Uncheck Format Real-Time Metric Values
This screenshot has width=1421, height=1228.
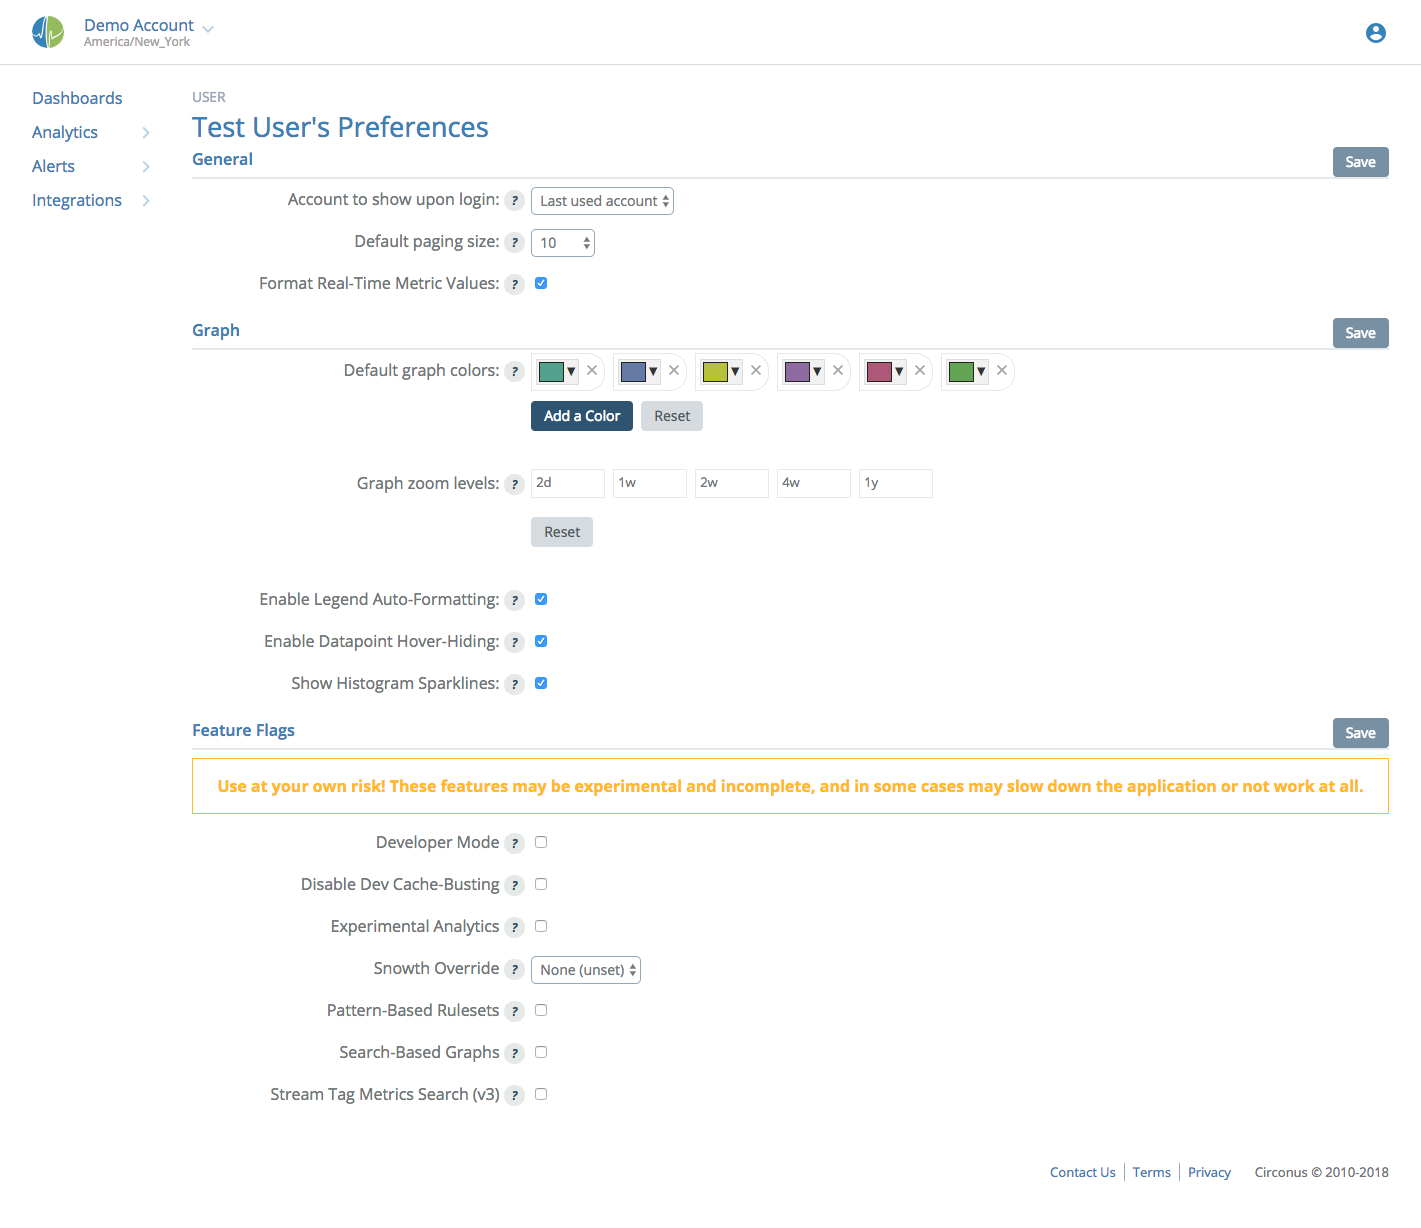click(x=541, y=283)
